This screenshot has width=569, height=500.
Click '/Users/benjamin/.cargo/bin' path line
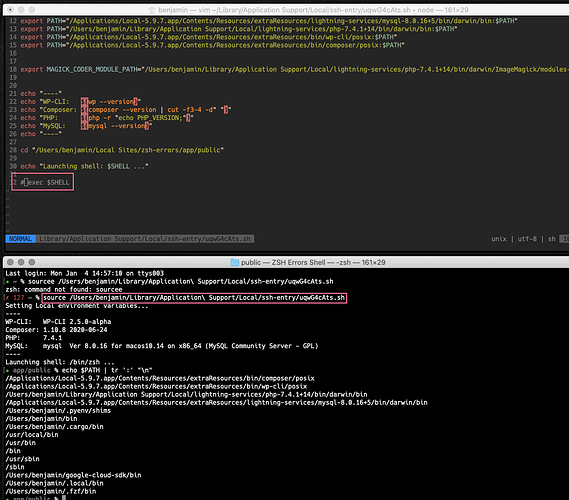54,427
